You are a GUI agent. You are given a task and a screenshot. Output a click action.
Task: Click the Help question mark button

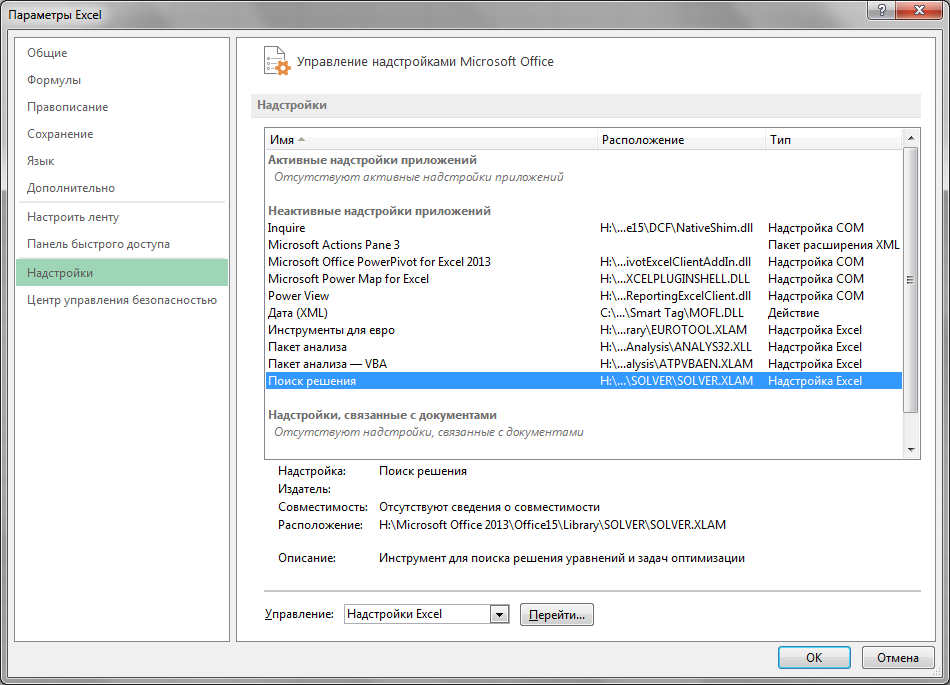point(882,10)
